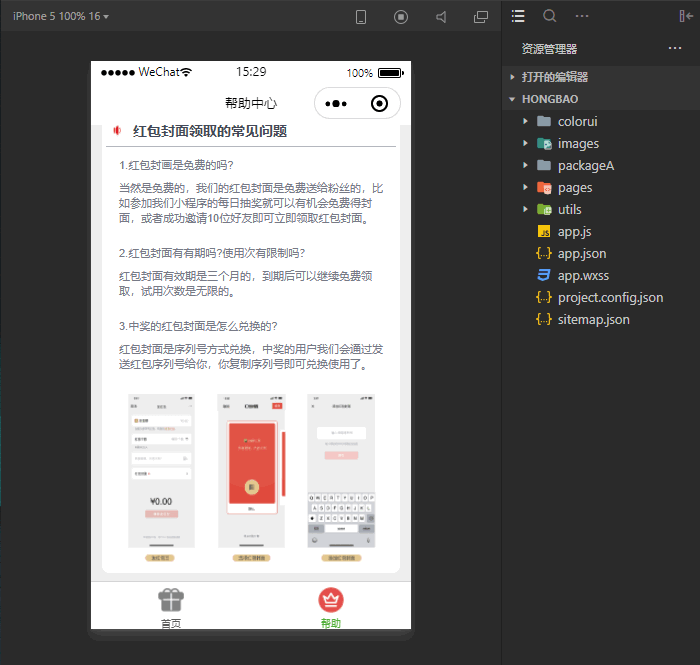Switch to the 帮助 tab with crown icon
The width and height of the screenshot is (700, 665).
331,607
